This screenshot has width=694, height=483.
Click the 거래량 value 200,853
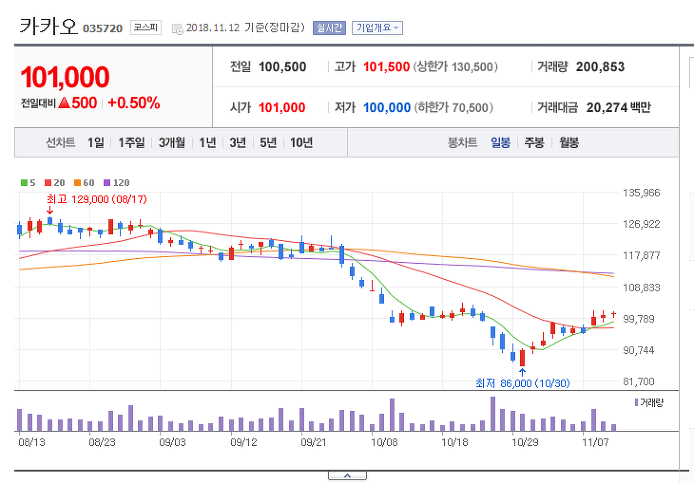pyautogui.click(x=600, y=67)
